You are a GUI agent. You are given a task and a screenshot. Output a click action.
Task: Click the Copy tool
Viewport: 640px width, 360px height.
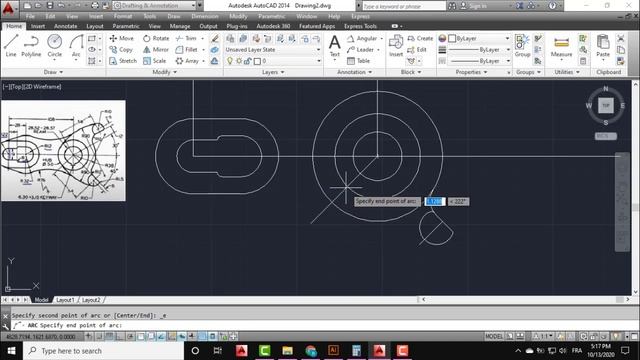pos(121,49)
